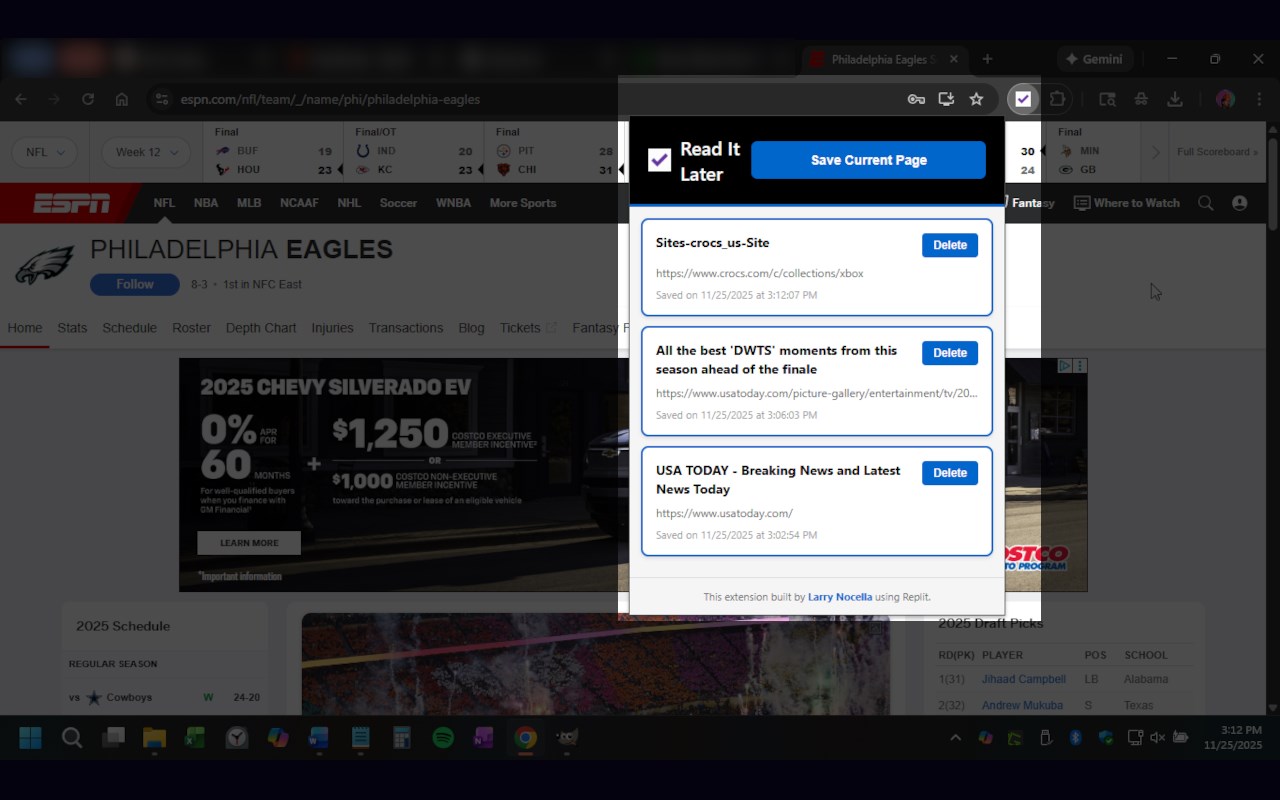This screenshot has width=1280, height=800.
Task: Switch to the Eagles Stats tab
Action: pos(72,328)
